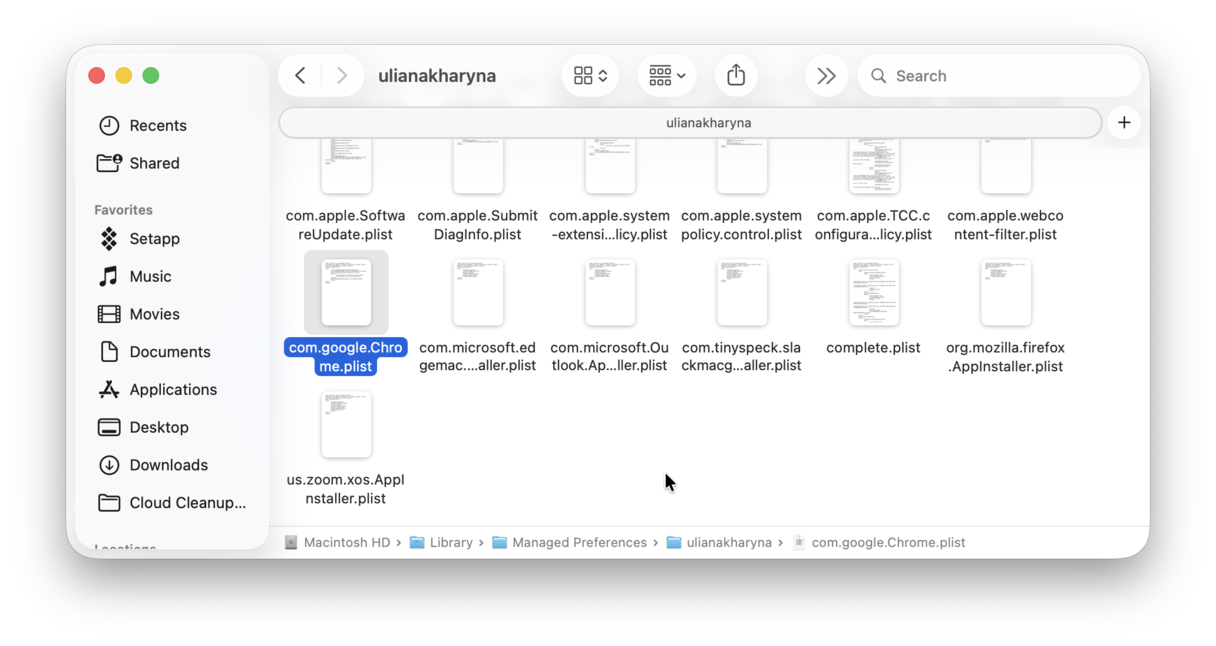Viewport: 1216px width, 646px height.
Task: Click the Share toolbar icon
Action: tap(736, 76)
